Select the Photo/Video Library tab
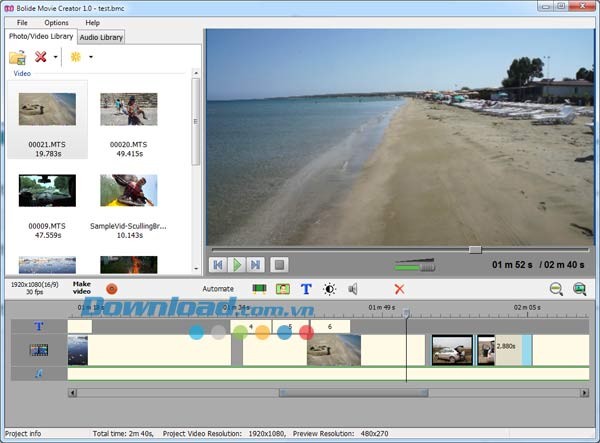This screenshot has height=443, width=600. [41, 36]
